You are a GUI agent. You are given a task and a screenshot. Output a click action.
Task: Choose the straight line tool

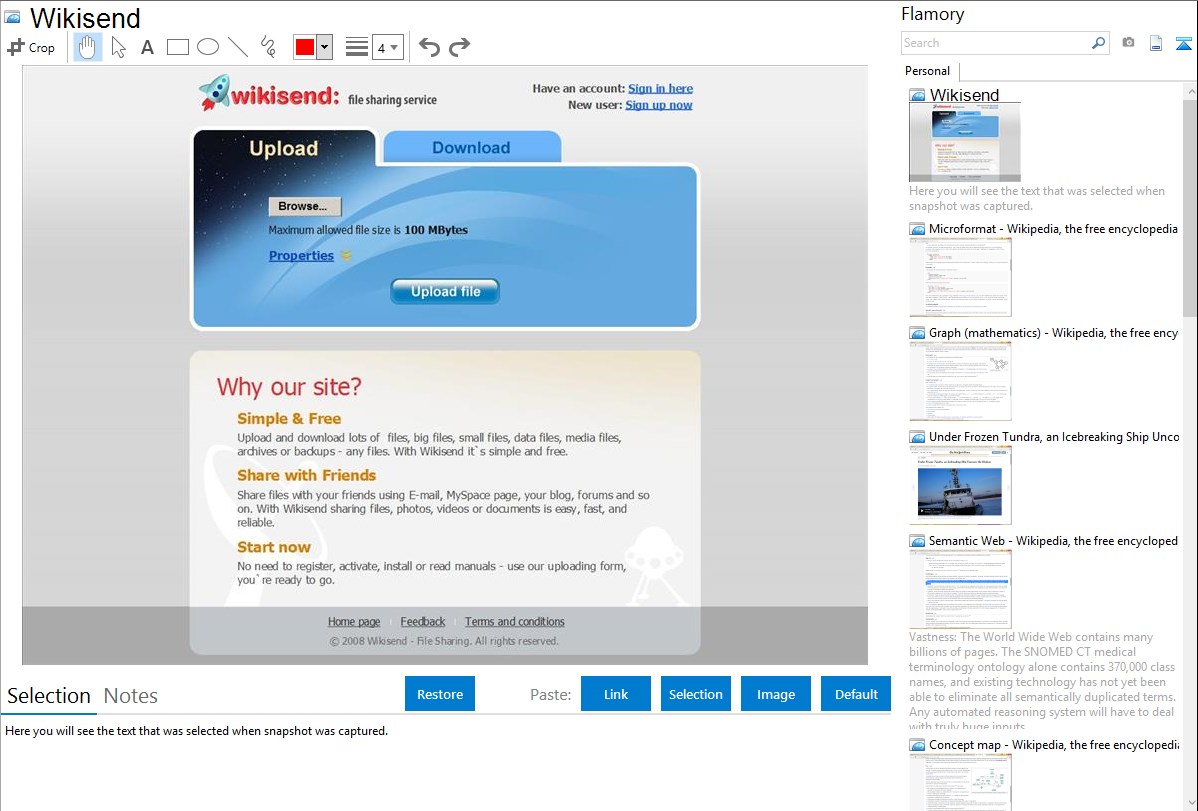coord(238,47)
